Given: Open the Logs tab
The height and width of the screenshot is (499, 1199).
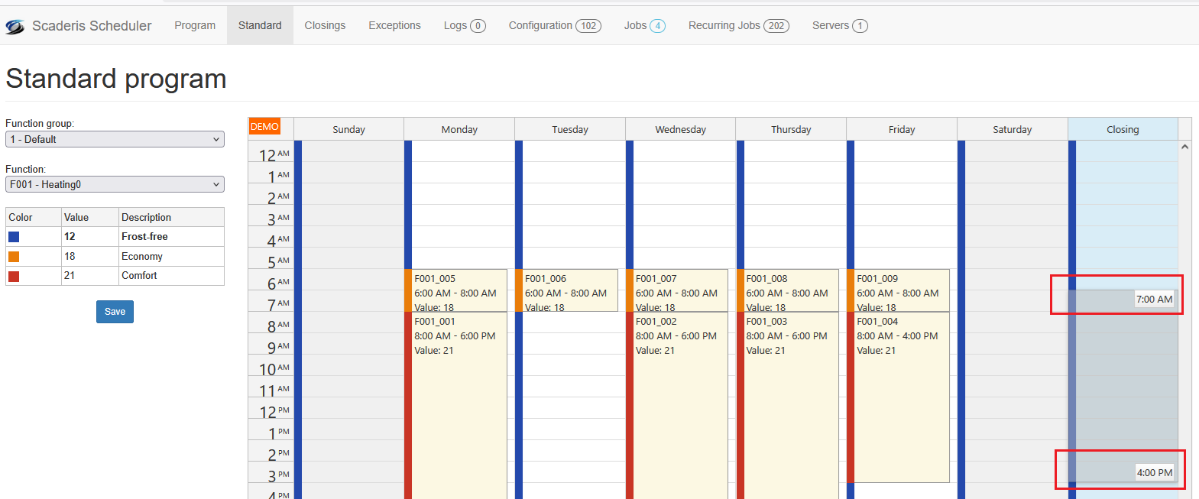Looking at the screenshot, I should pyautogui.click(x=464, y=26).
